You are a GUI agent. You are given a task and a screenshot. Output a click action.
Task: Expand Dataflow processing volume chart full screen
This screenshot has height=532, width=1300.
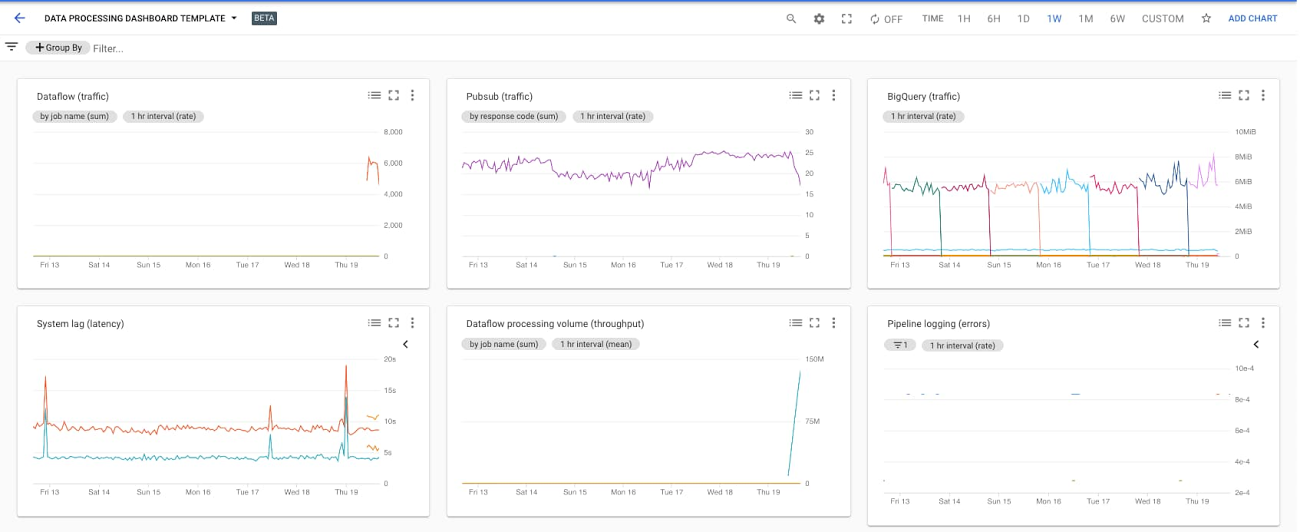click(x=815, y=323)
